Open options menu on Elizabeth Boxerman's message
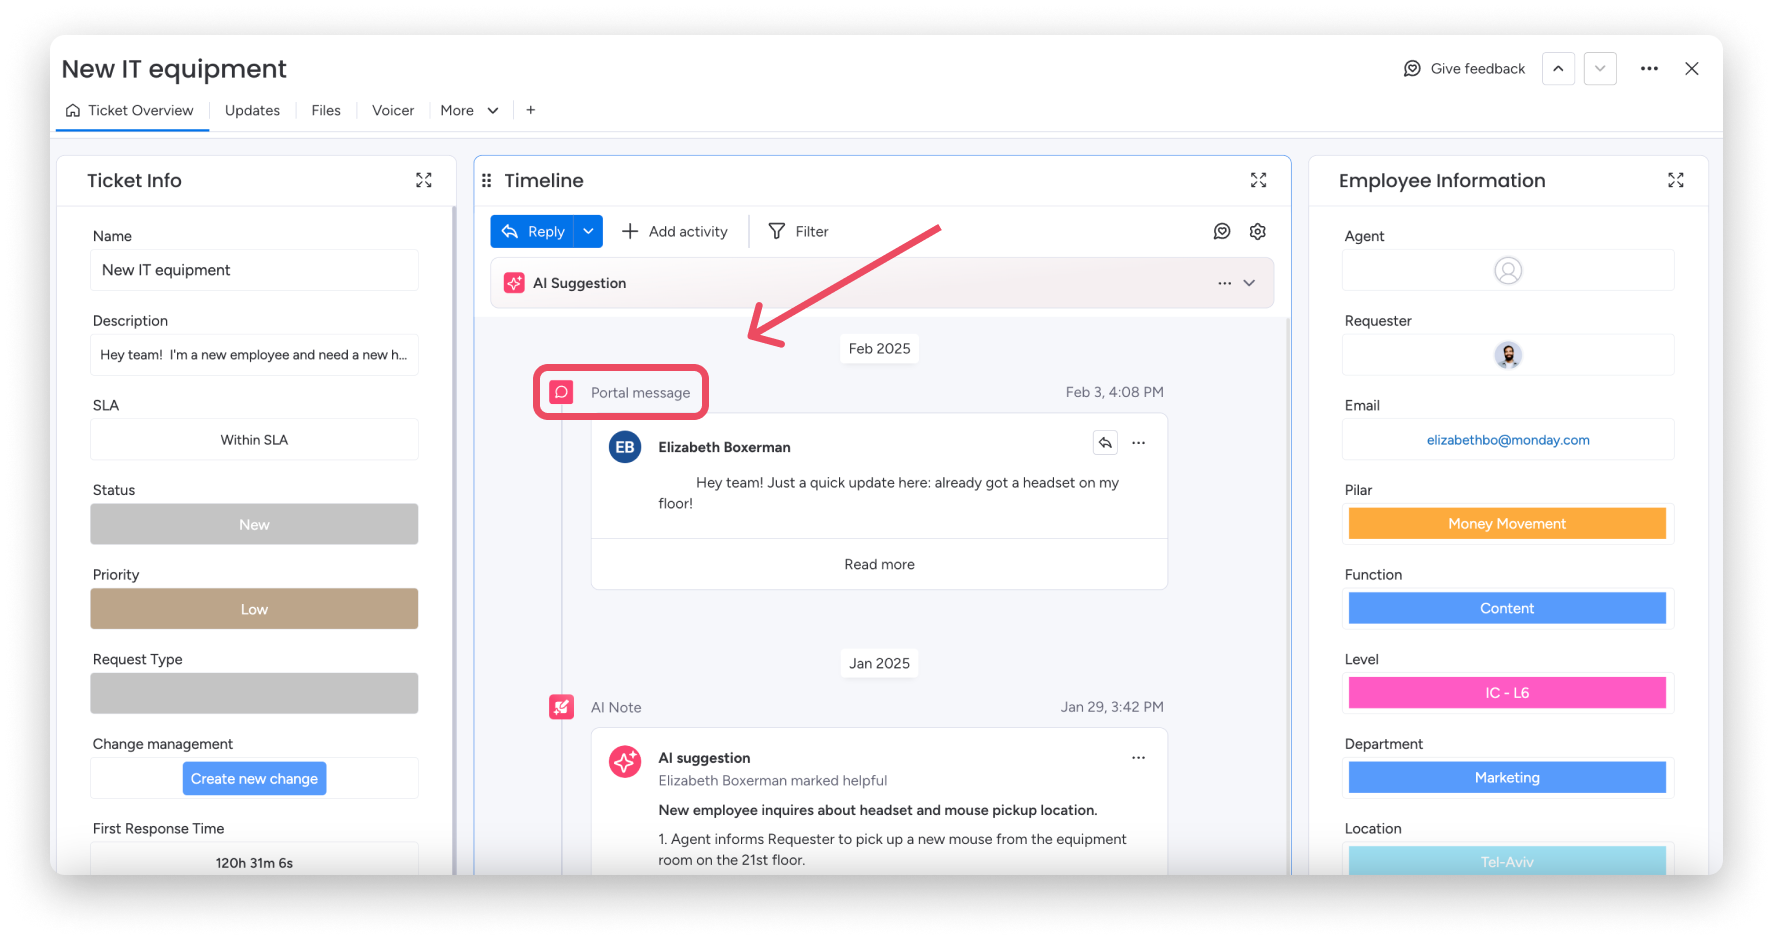Screen dimensions: 1773x940 click(1138, 443)
